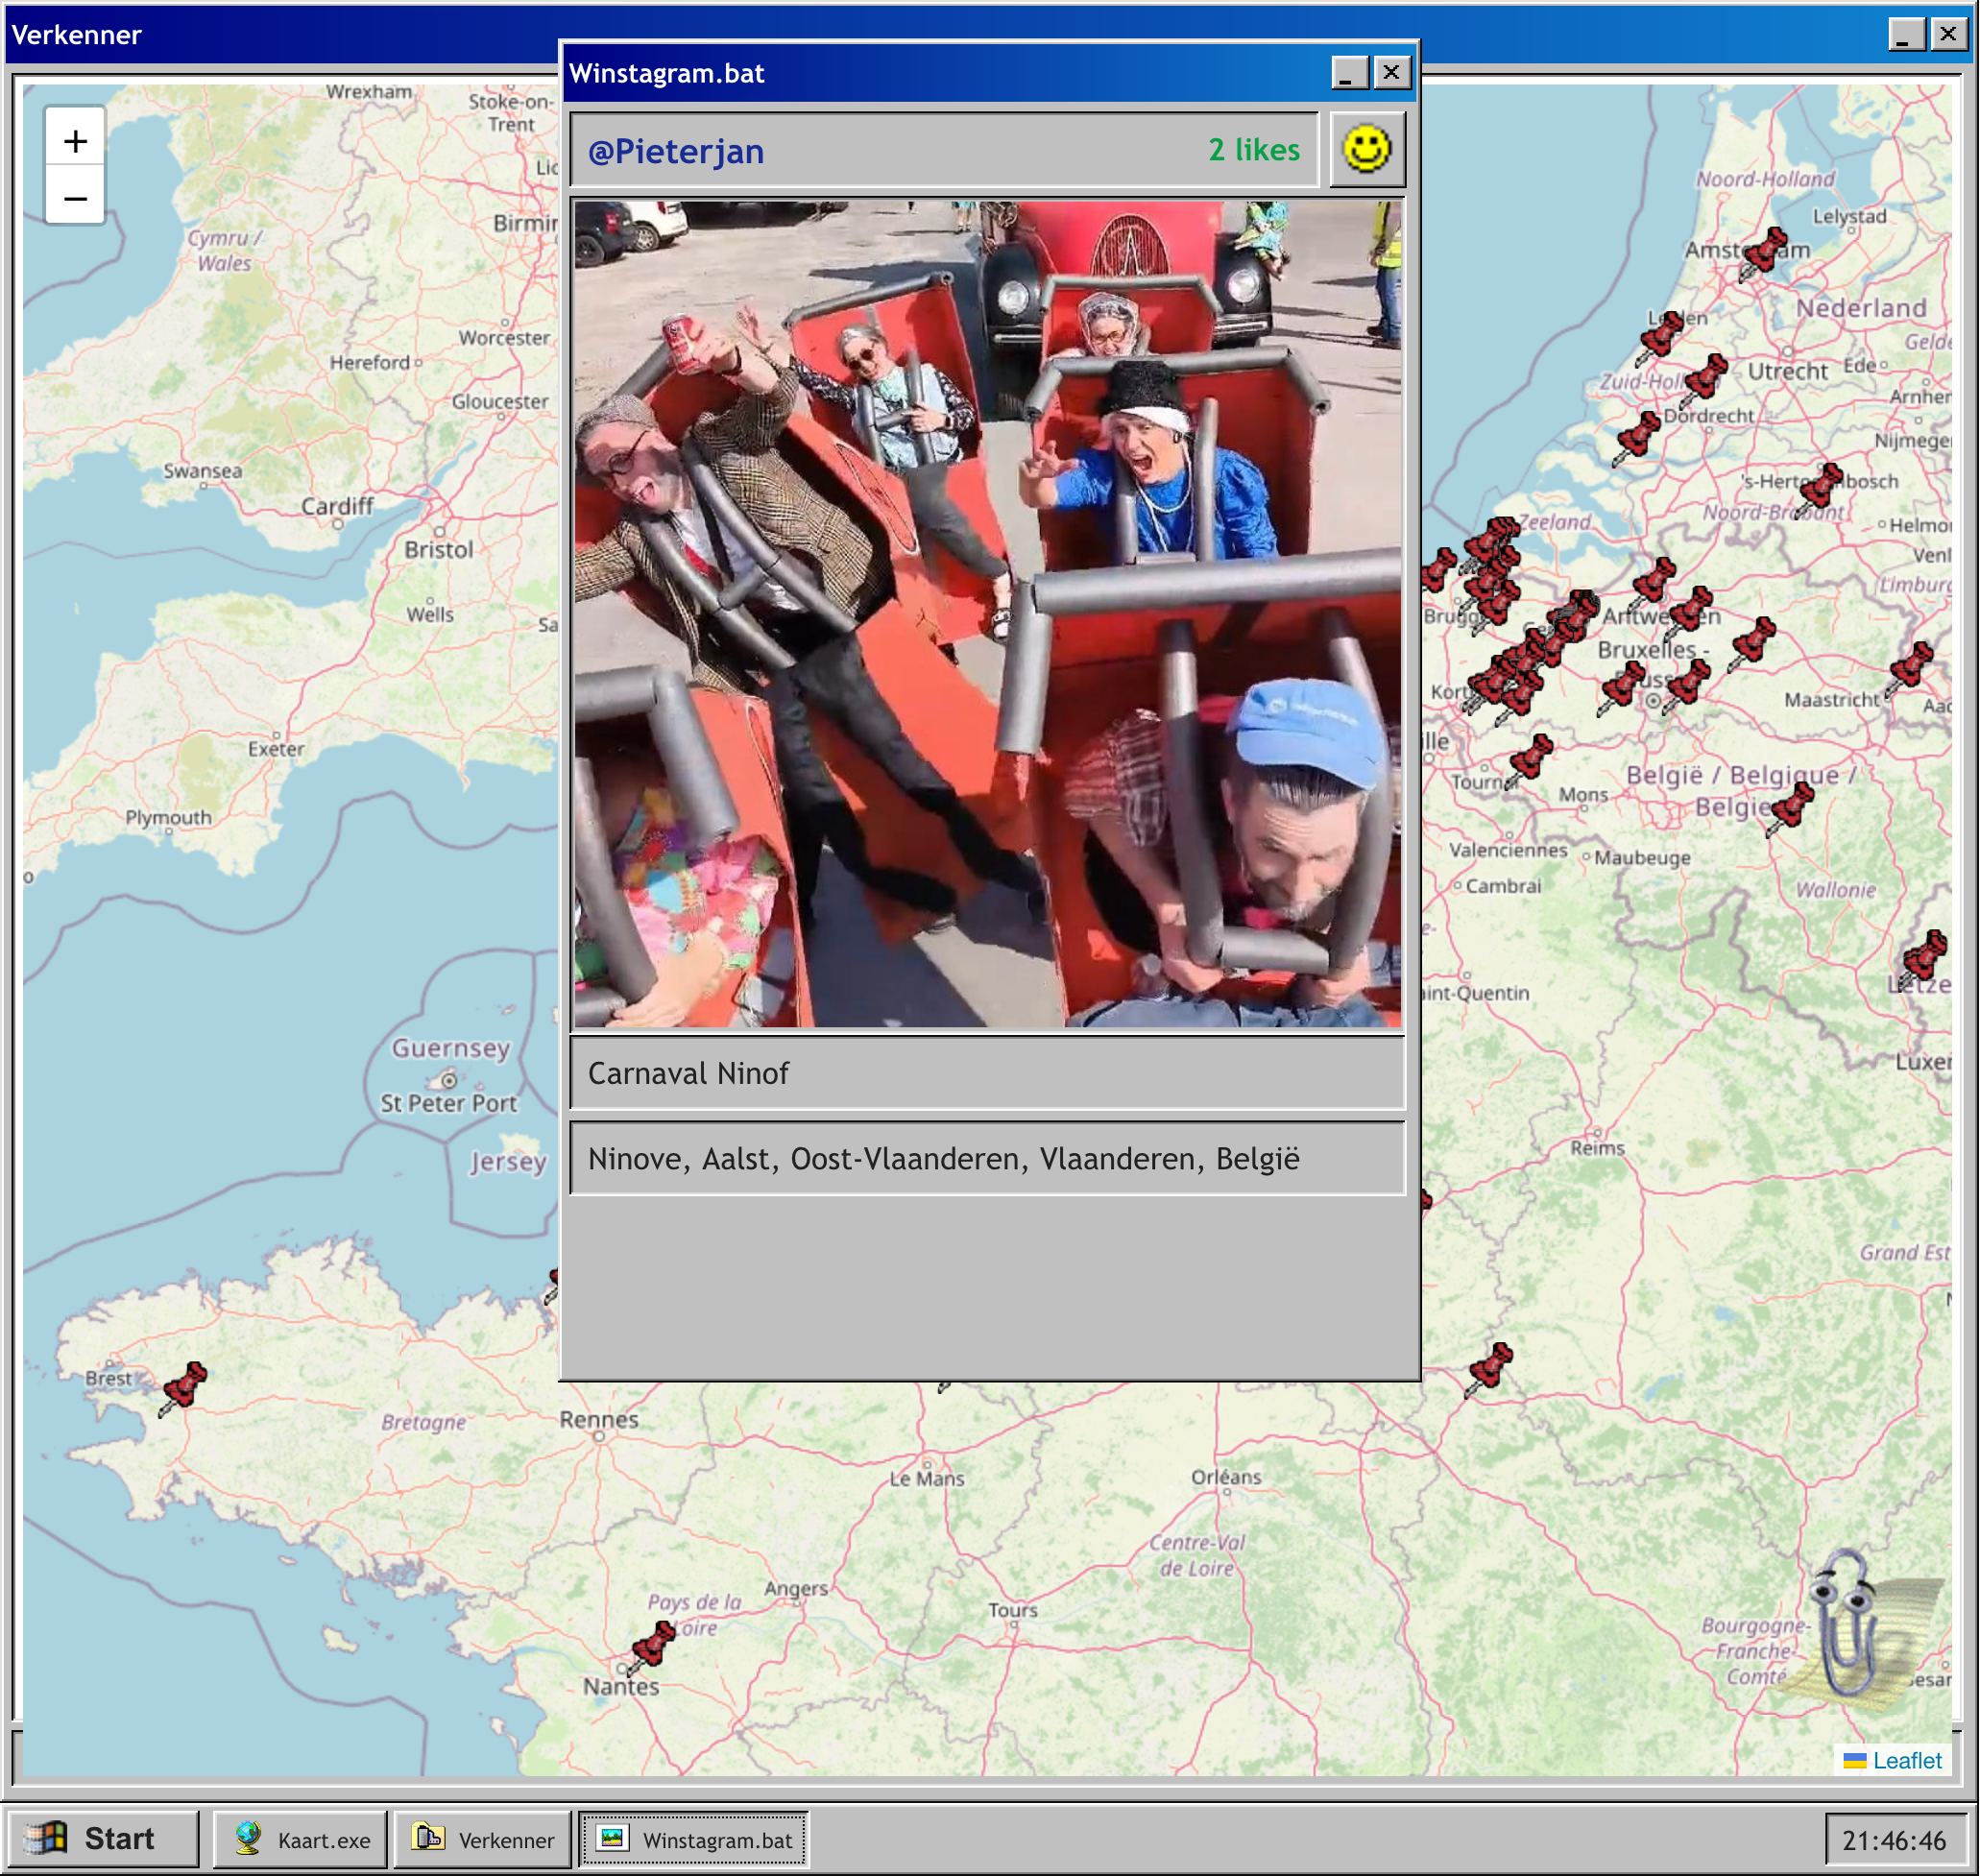Click the pushpin marker near Nantes
This screenshot has width=1980, height=1876.
click(655, 1644)
